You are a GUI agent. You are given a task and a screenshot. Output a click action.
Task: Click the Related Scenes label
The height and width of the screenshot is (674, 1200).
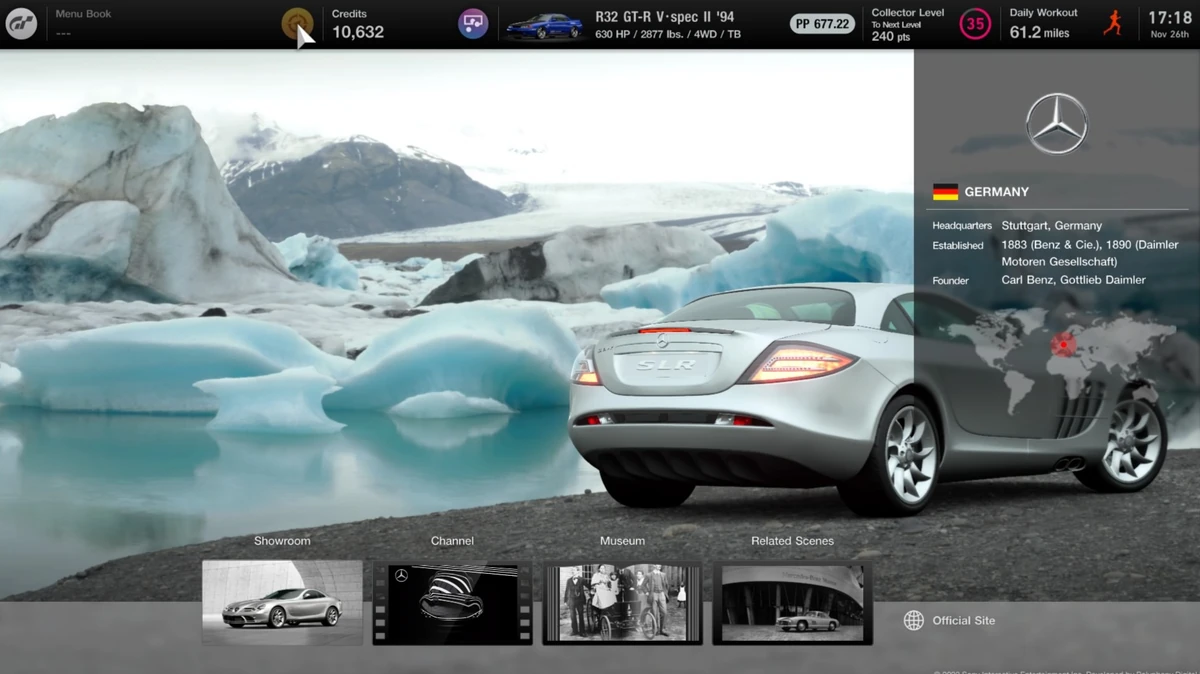[x=792, y=541]
